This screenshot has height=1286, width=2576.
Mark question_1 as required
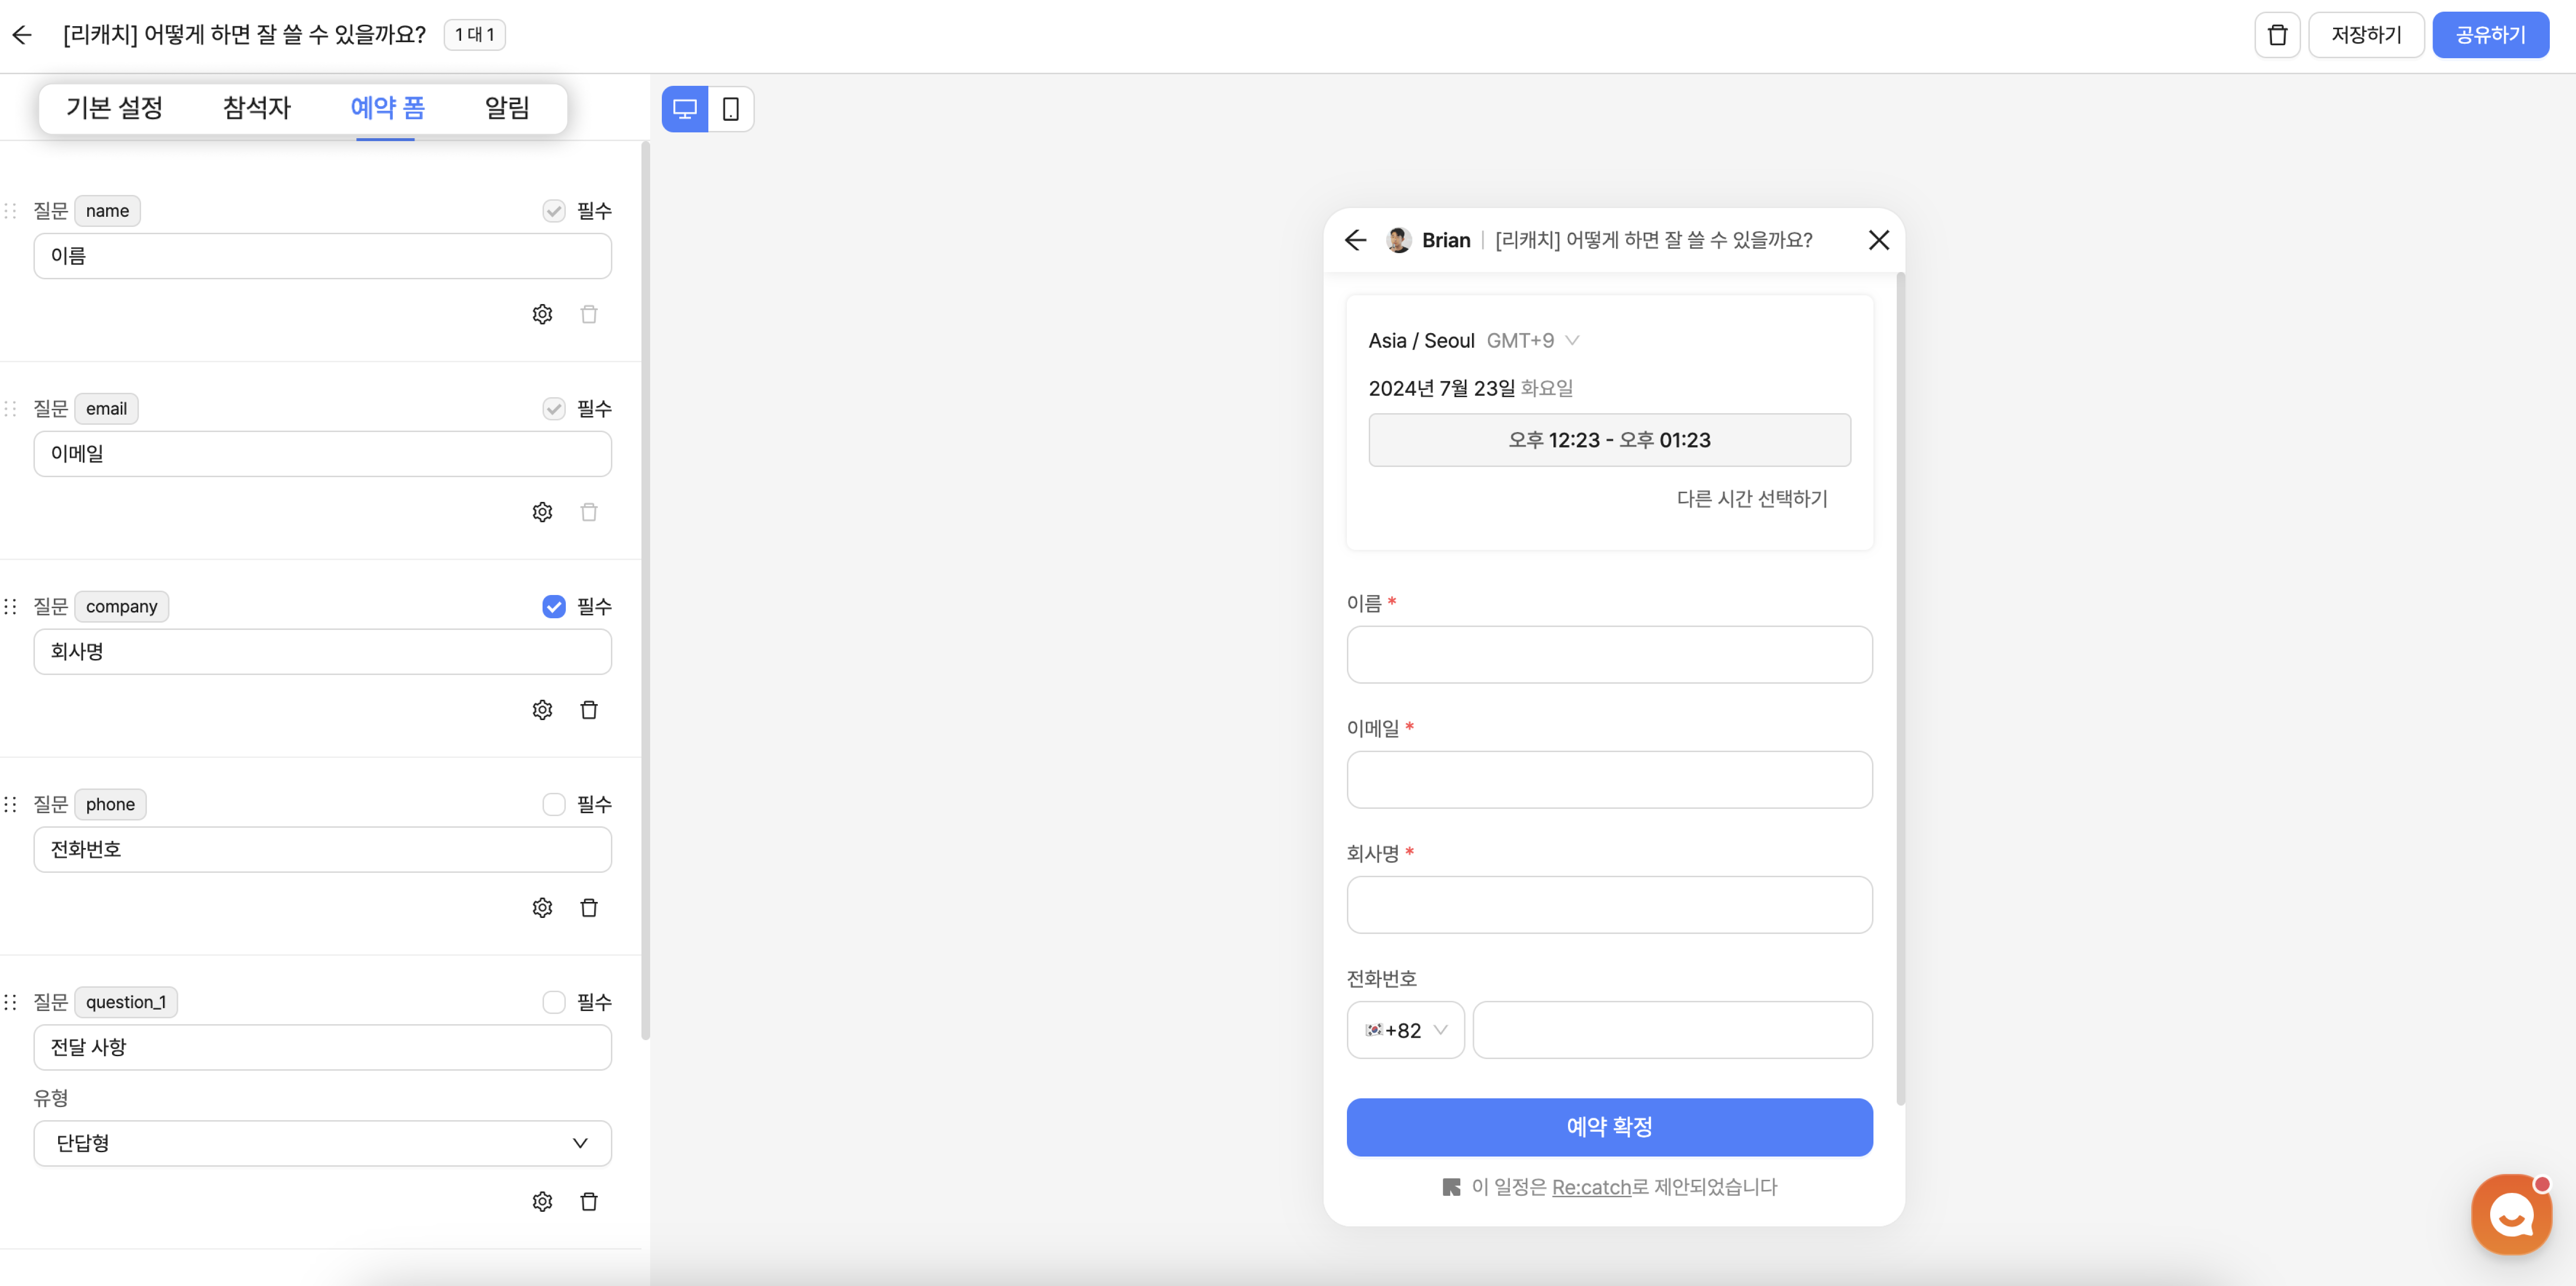pyautogui.click(x=554, y=1002)
